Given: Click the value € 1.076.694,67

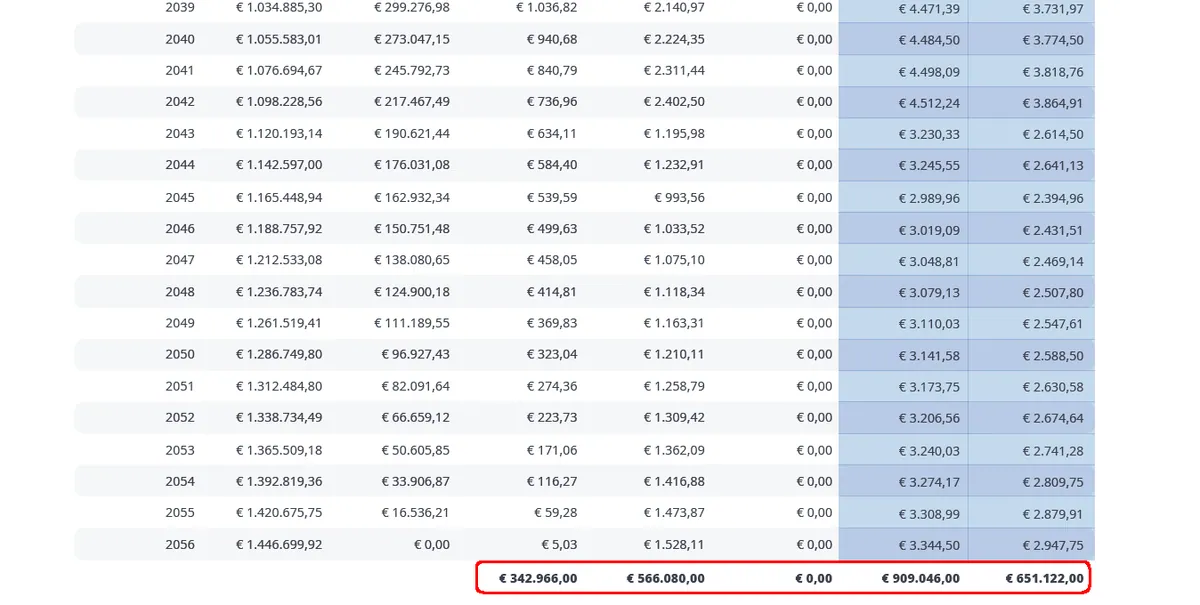Looking at the screenshot, I should tap(279, 70).
